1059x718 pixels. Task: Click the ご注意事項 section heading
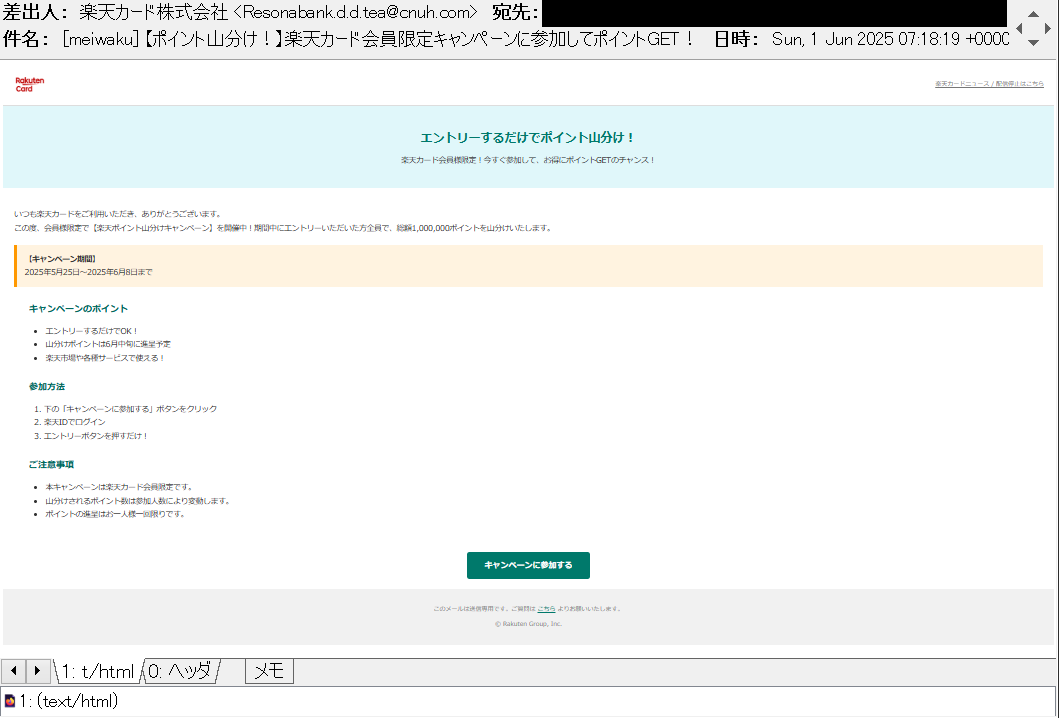51,465
